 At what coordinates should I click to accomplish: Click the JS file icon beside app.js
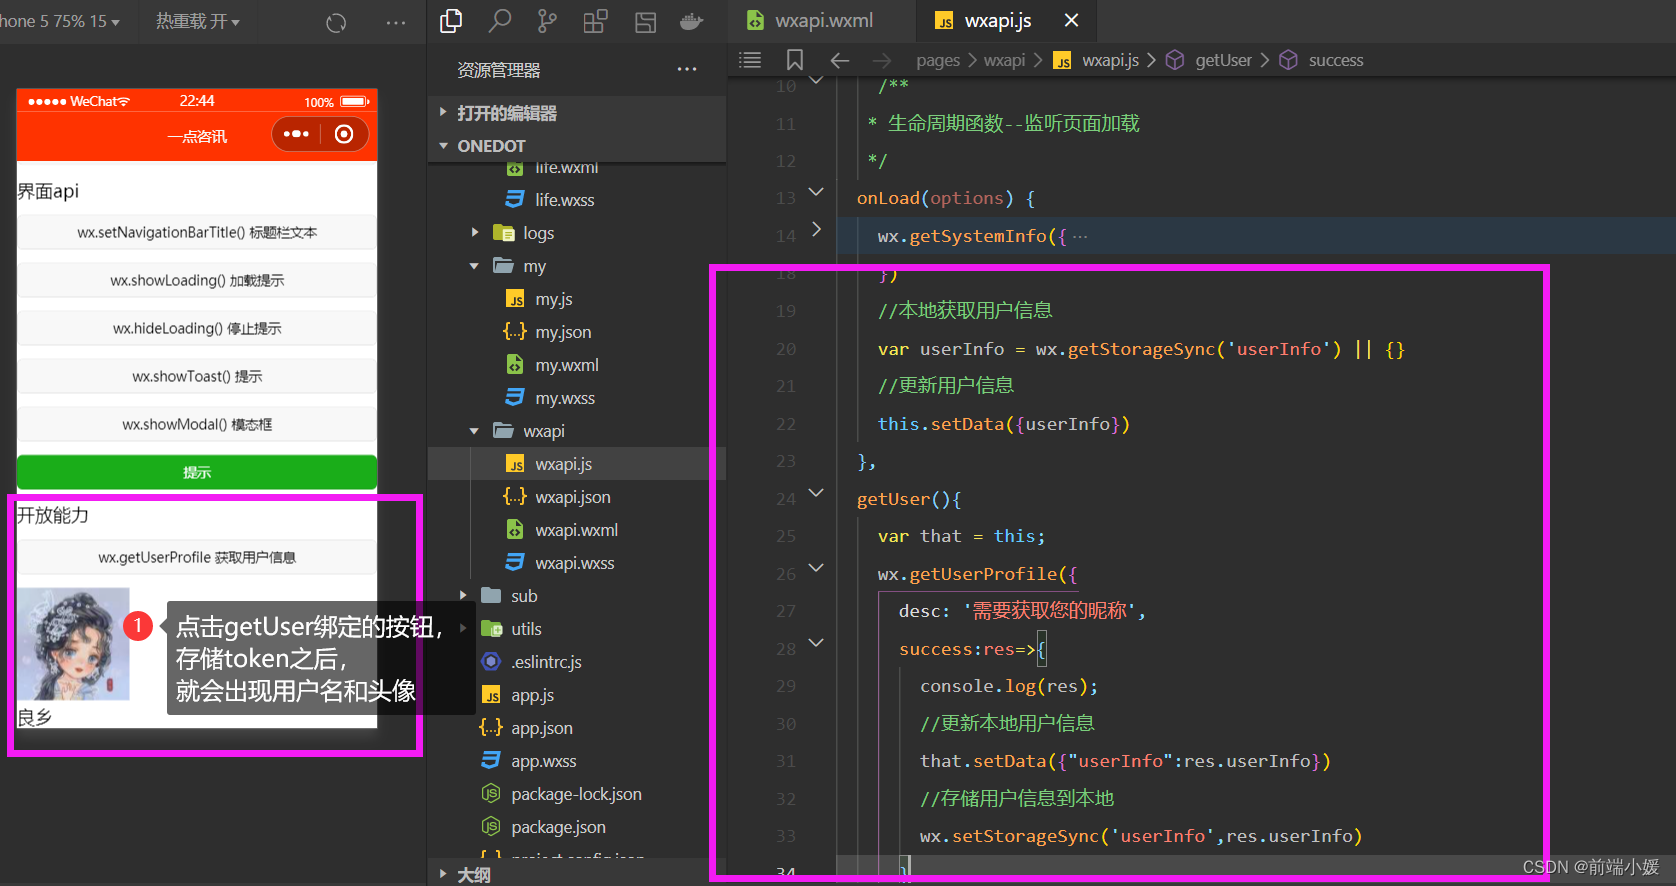point(491,695)
